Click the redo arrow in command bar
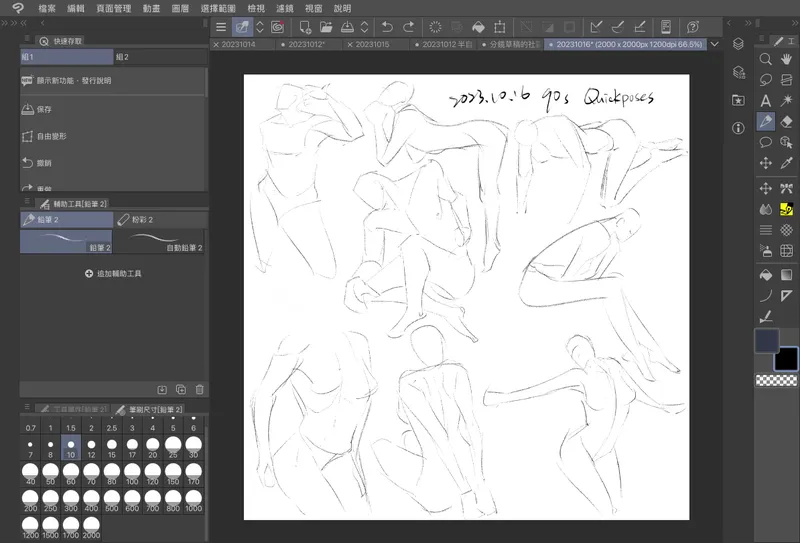The image size is (800, 543). pyautogui.click(x=407, y=26)
